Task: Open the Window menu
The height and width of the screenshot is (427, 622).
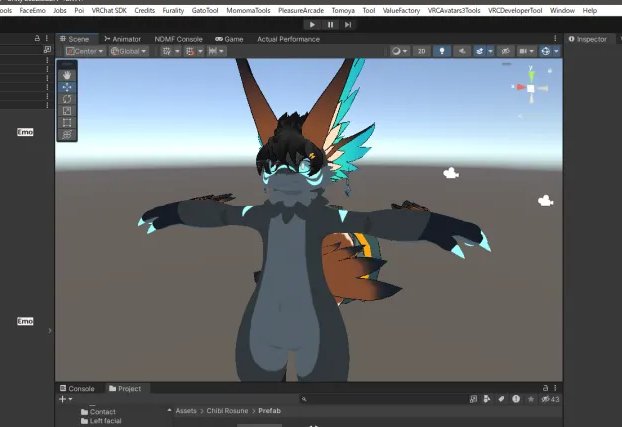Action: coord(562,10)
